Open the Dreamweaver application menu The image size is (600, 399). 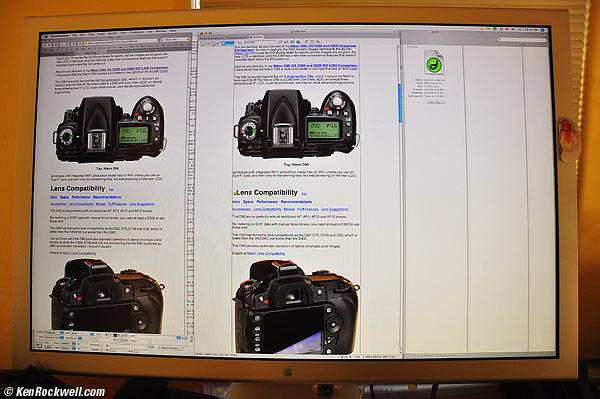pyautogui.click(x=60, y=36)
